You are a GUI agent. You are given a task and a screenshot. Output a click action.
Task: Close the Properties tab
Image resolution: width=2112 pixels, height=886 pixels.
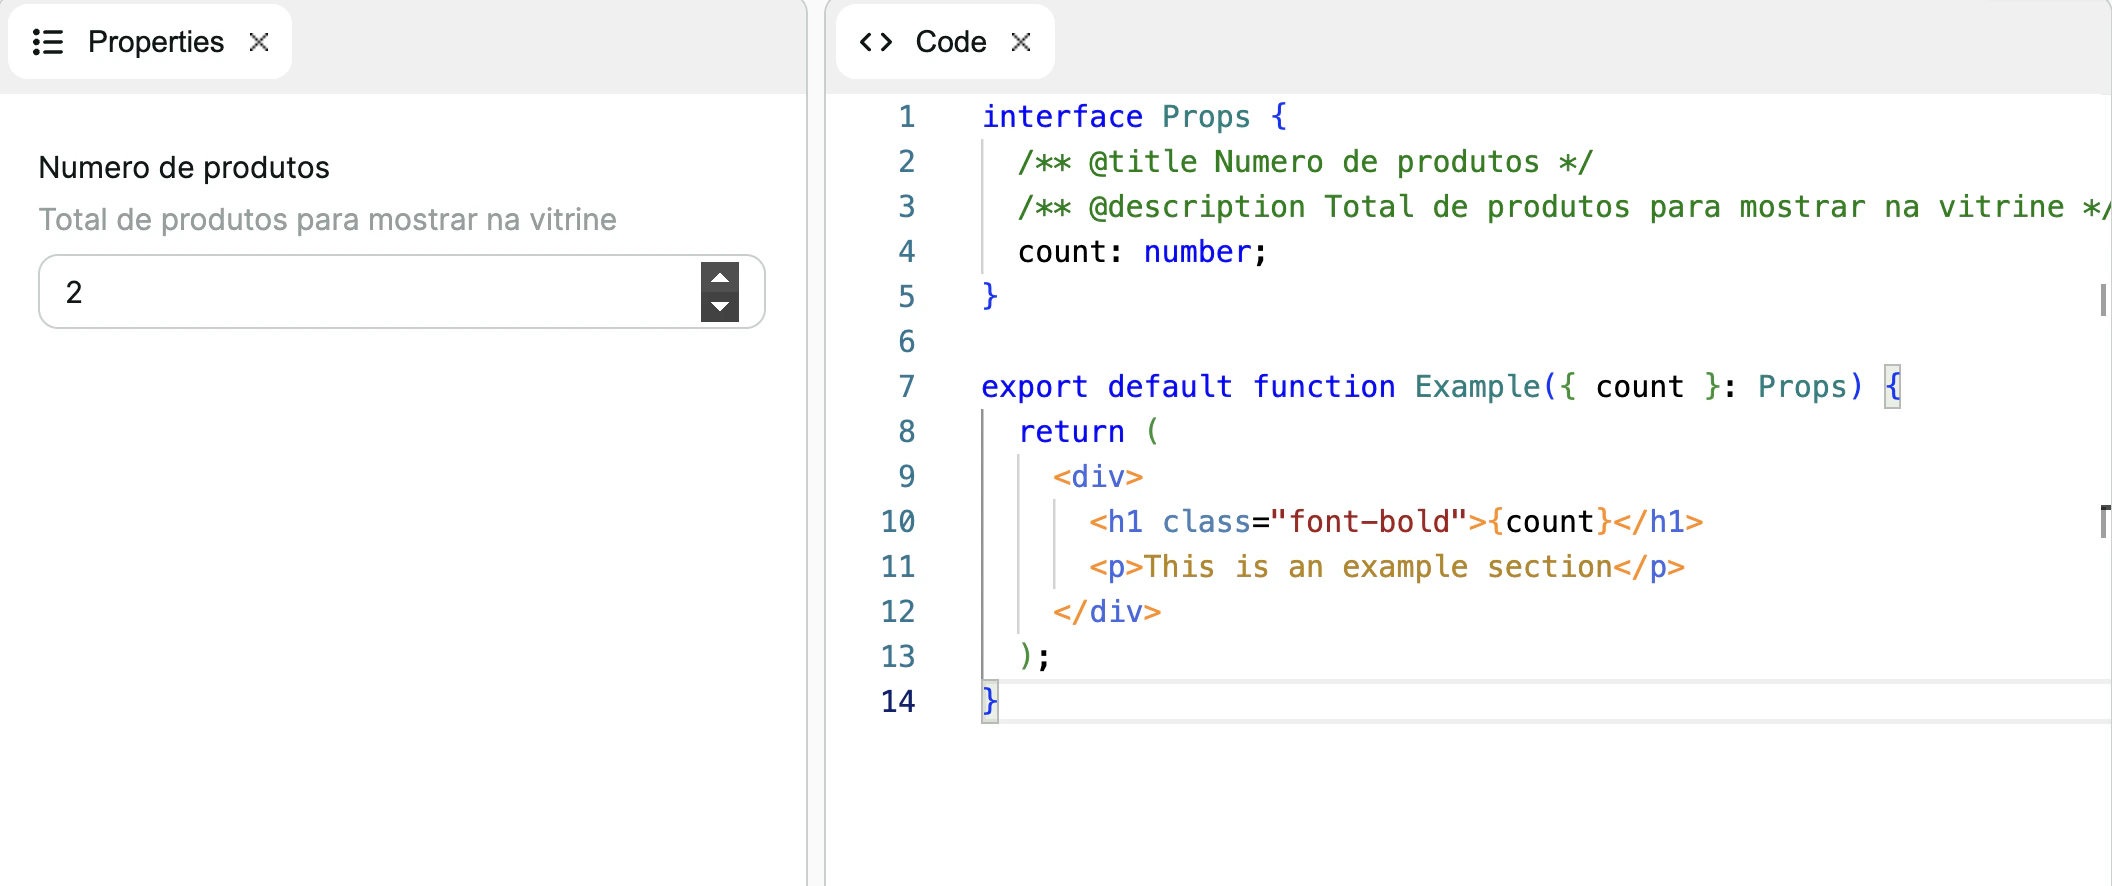(x=259, y=42)
